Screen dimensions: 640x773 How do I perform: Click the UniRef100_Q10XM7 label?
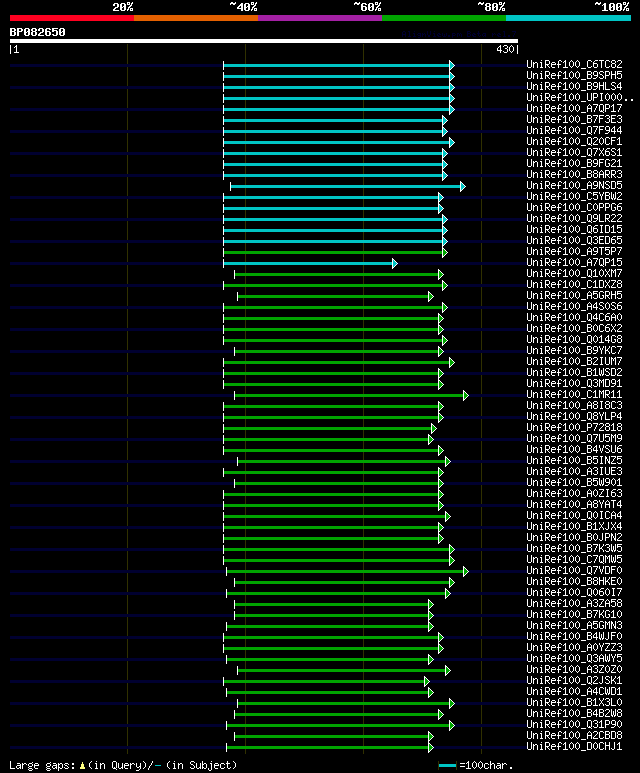point(574,274)
